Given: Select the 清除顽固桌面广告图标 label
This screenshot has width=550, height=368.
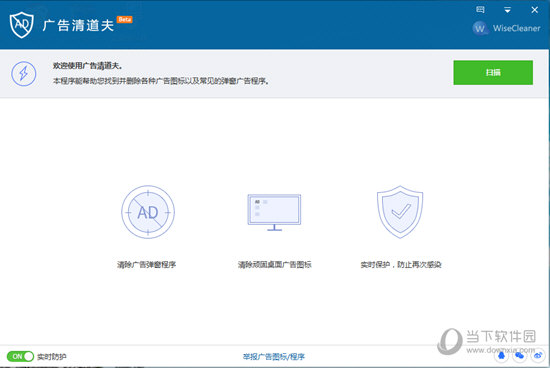Looking at the screenshot, I should 275,265.
